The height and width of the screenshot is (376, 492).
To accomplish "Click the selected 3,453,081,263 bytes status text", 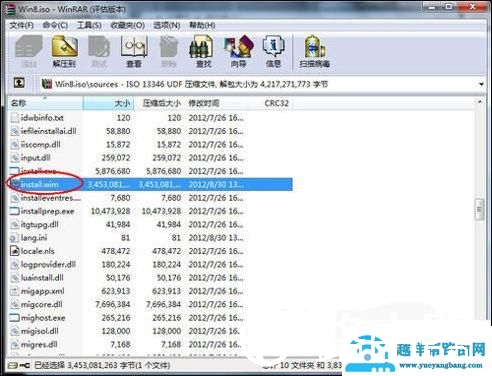I will click(x=102, y=366).
